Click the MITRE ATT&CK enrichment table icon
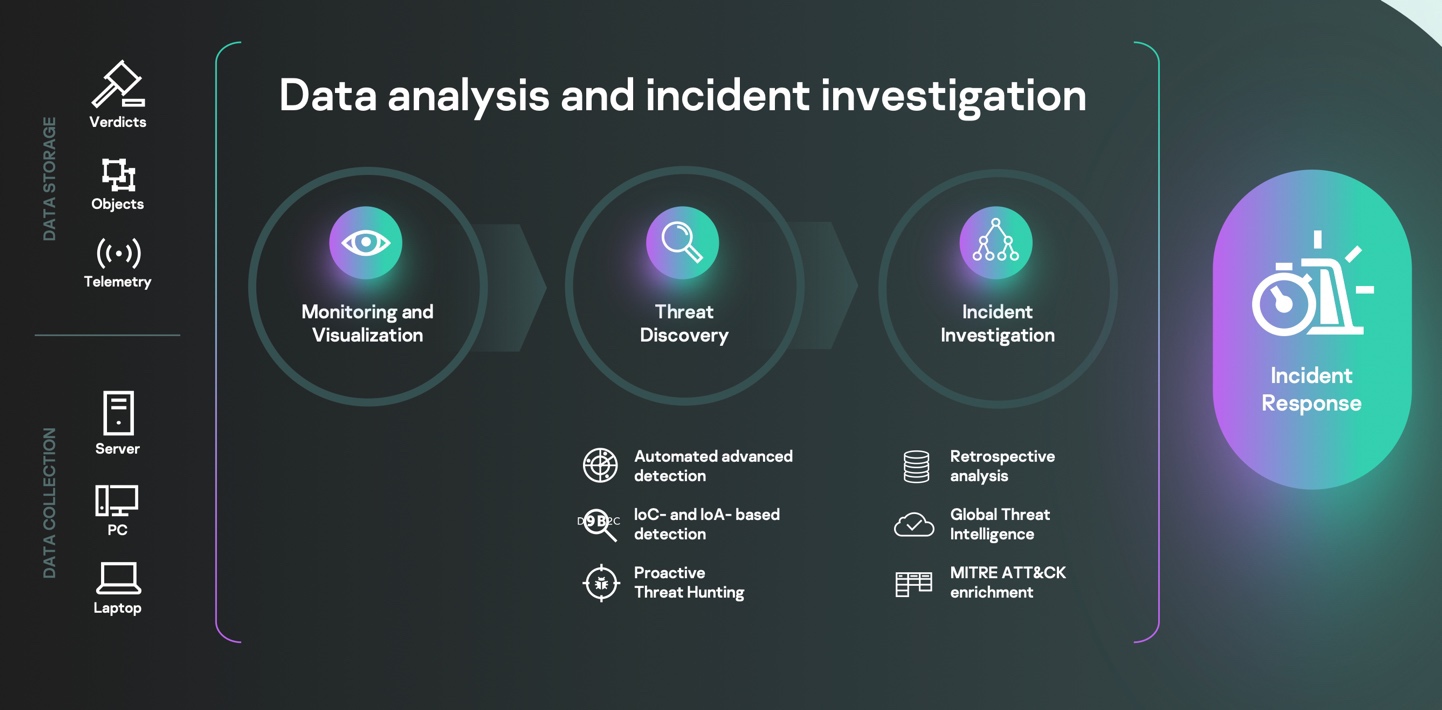Viewport: 1442px width, 710px height. click(913, 584)
